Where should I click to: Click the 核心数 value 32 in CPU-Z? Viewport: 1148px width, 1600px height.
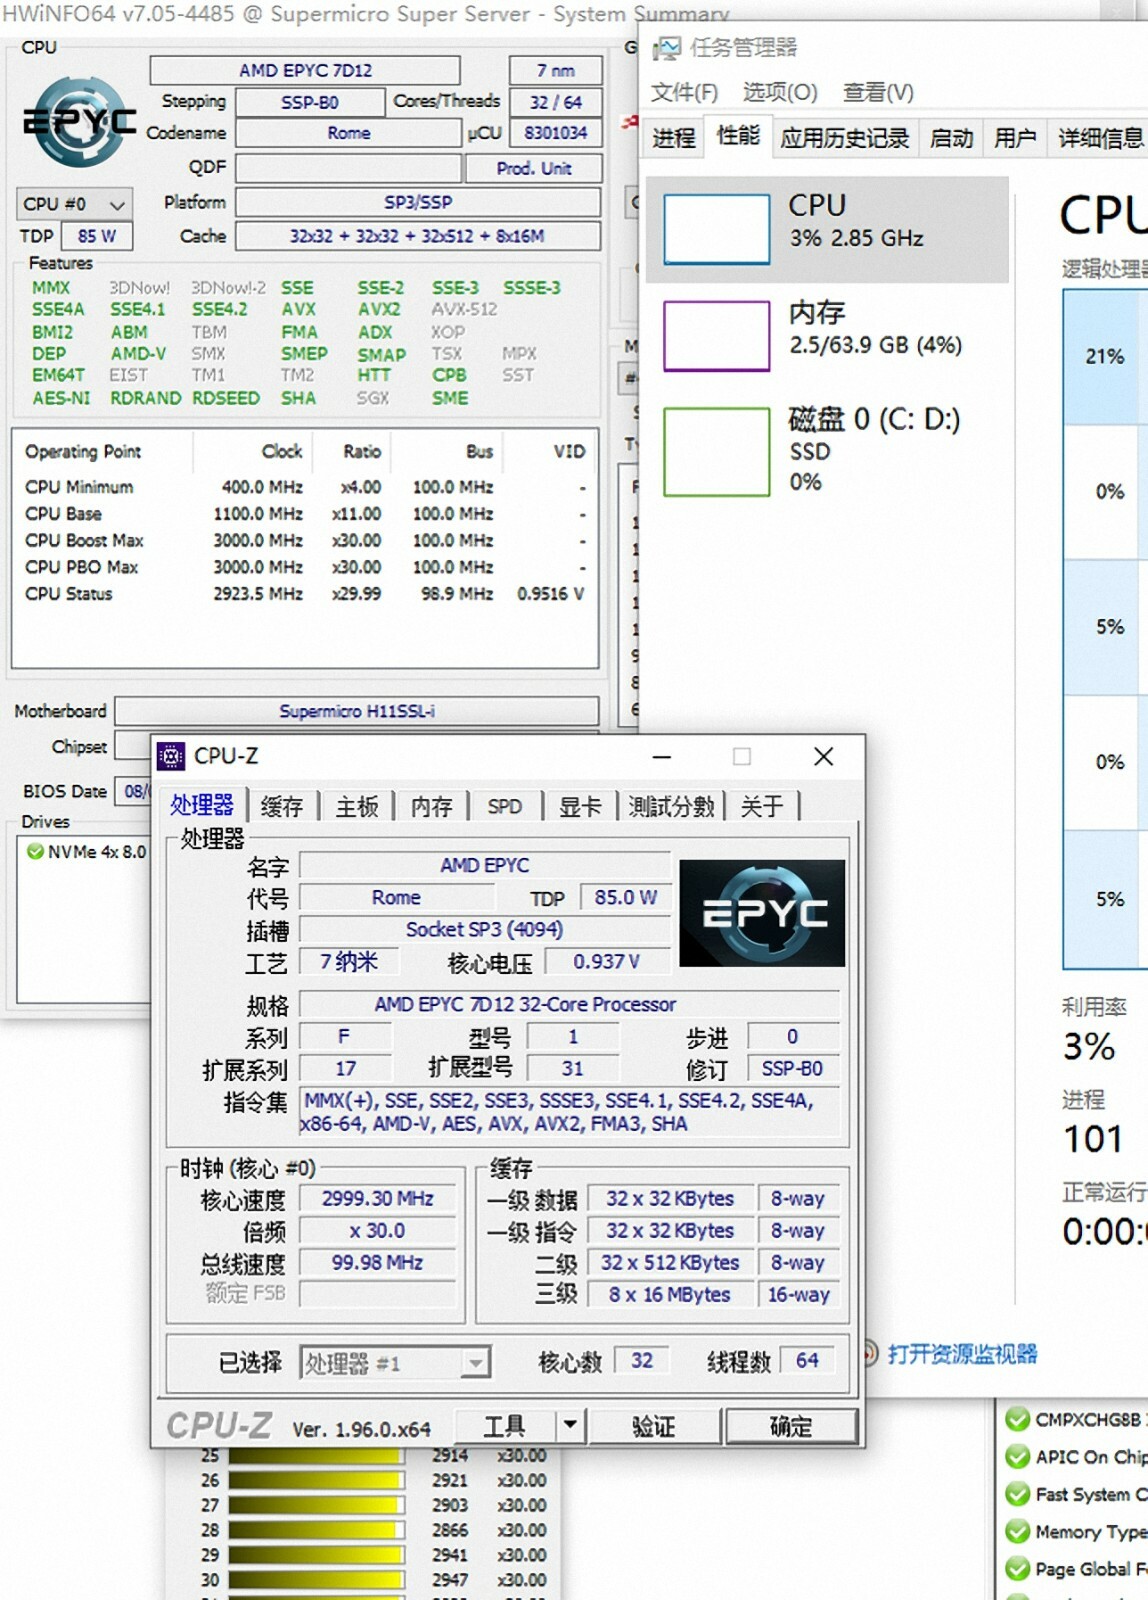point(642,1360)
